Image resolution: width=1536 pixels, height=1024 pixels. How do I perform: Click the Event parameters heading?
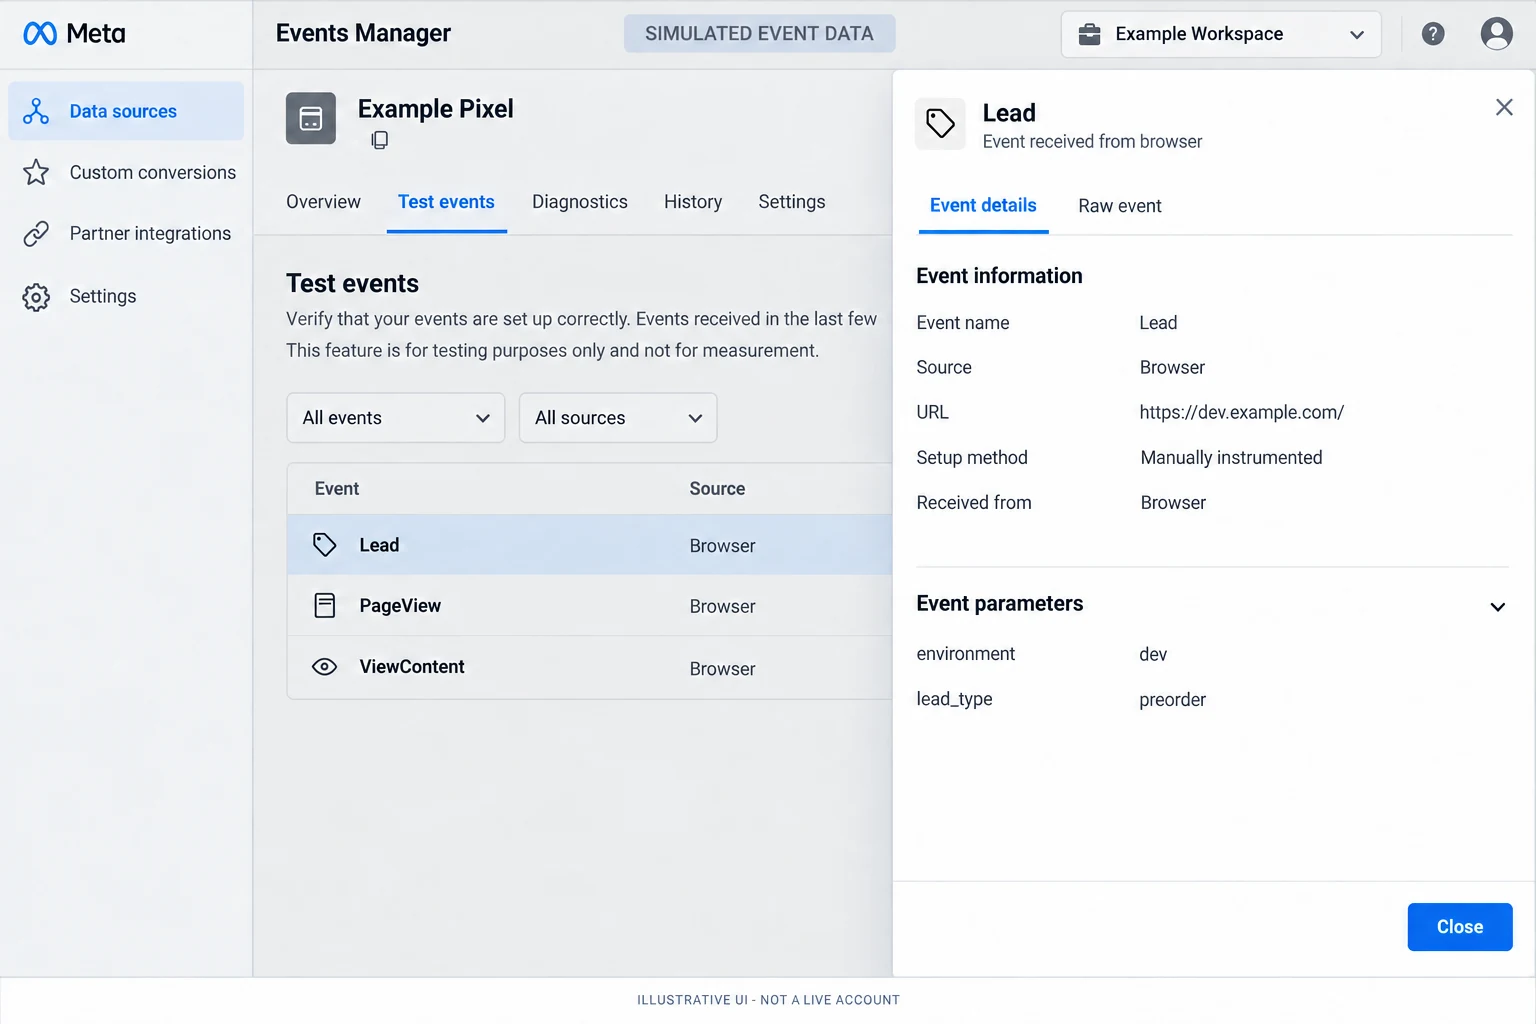point(999,604)
